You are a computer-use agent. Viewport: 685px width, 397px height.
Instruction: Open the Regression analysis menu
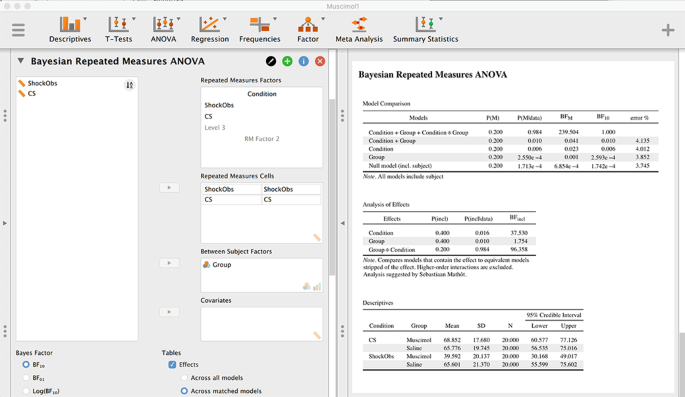click(210, 30)
